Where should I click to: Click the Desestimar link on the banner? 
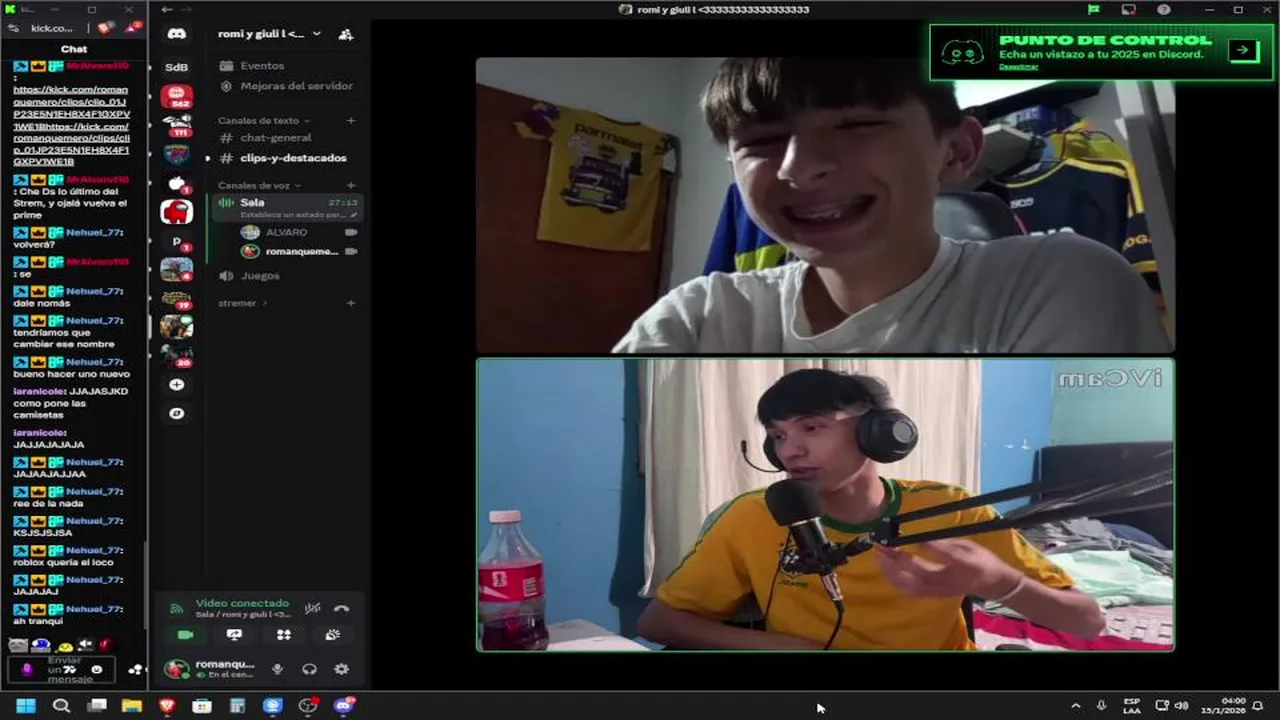tap(1018, 67)
